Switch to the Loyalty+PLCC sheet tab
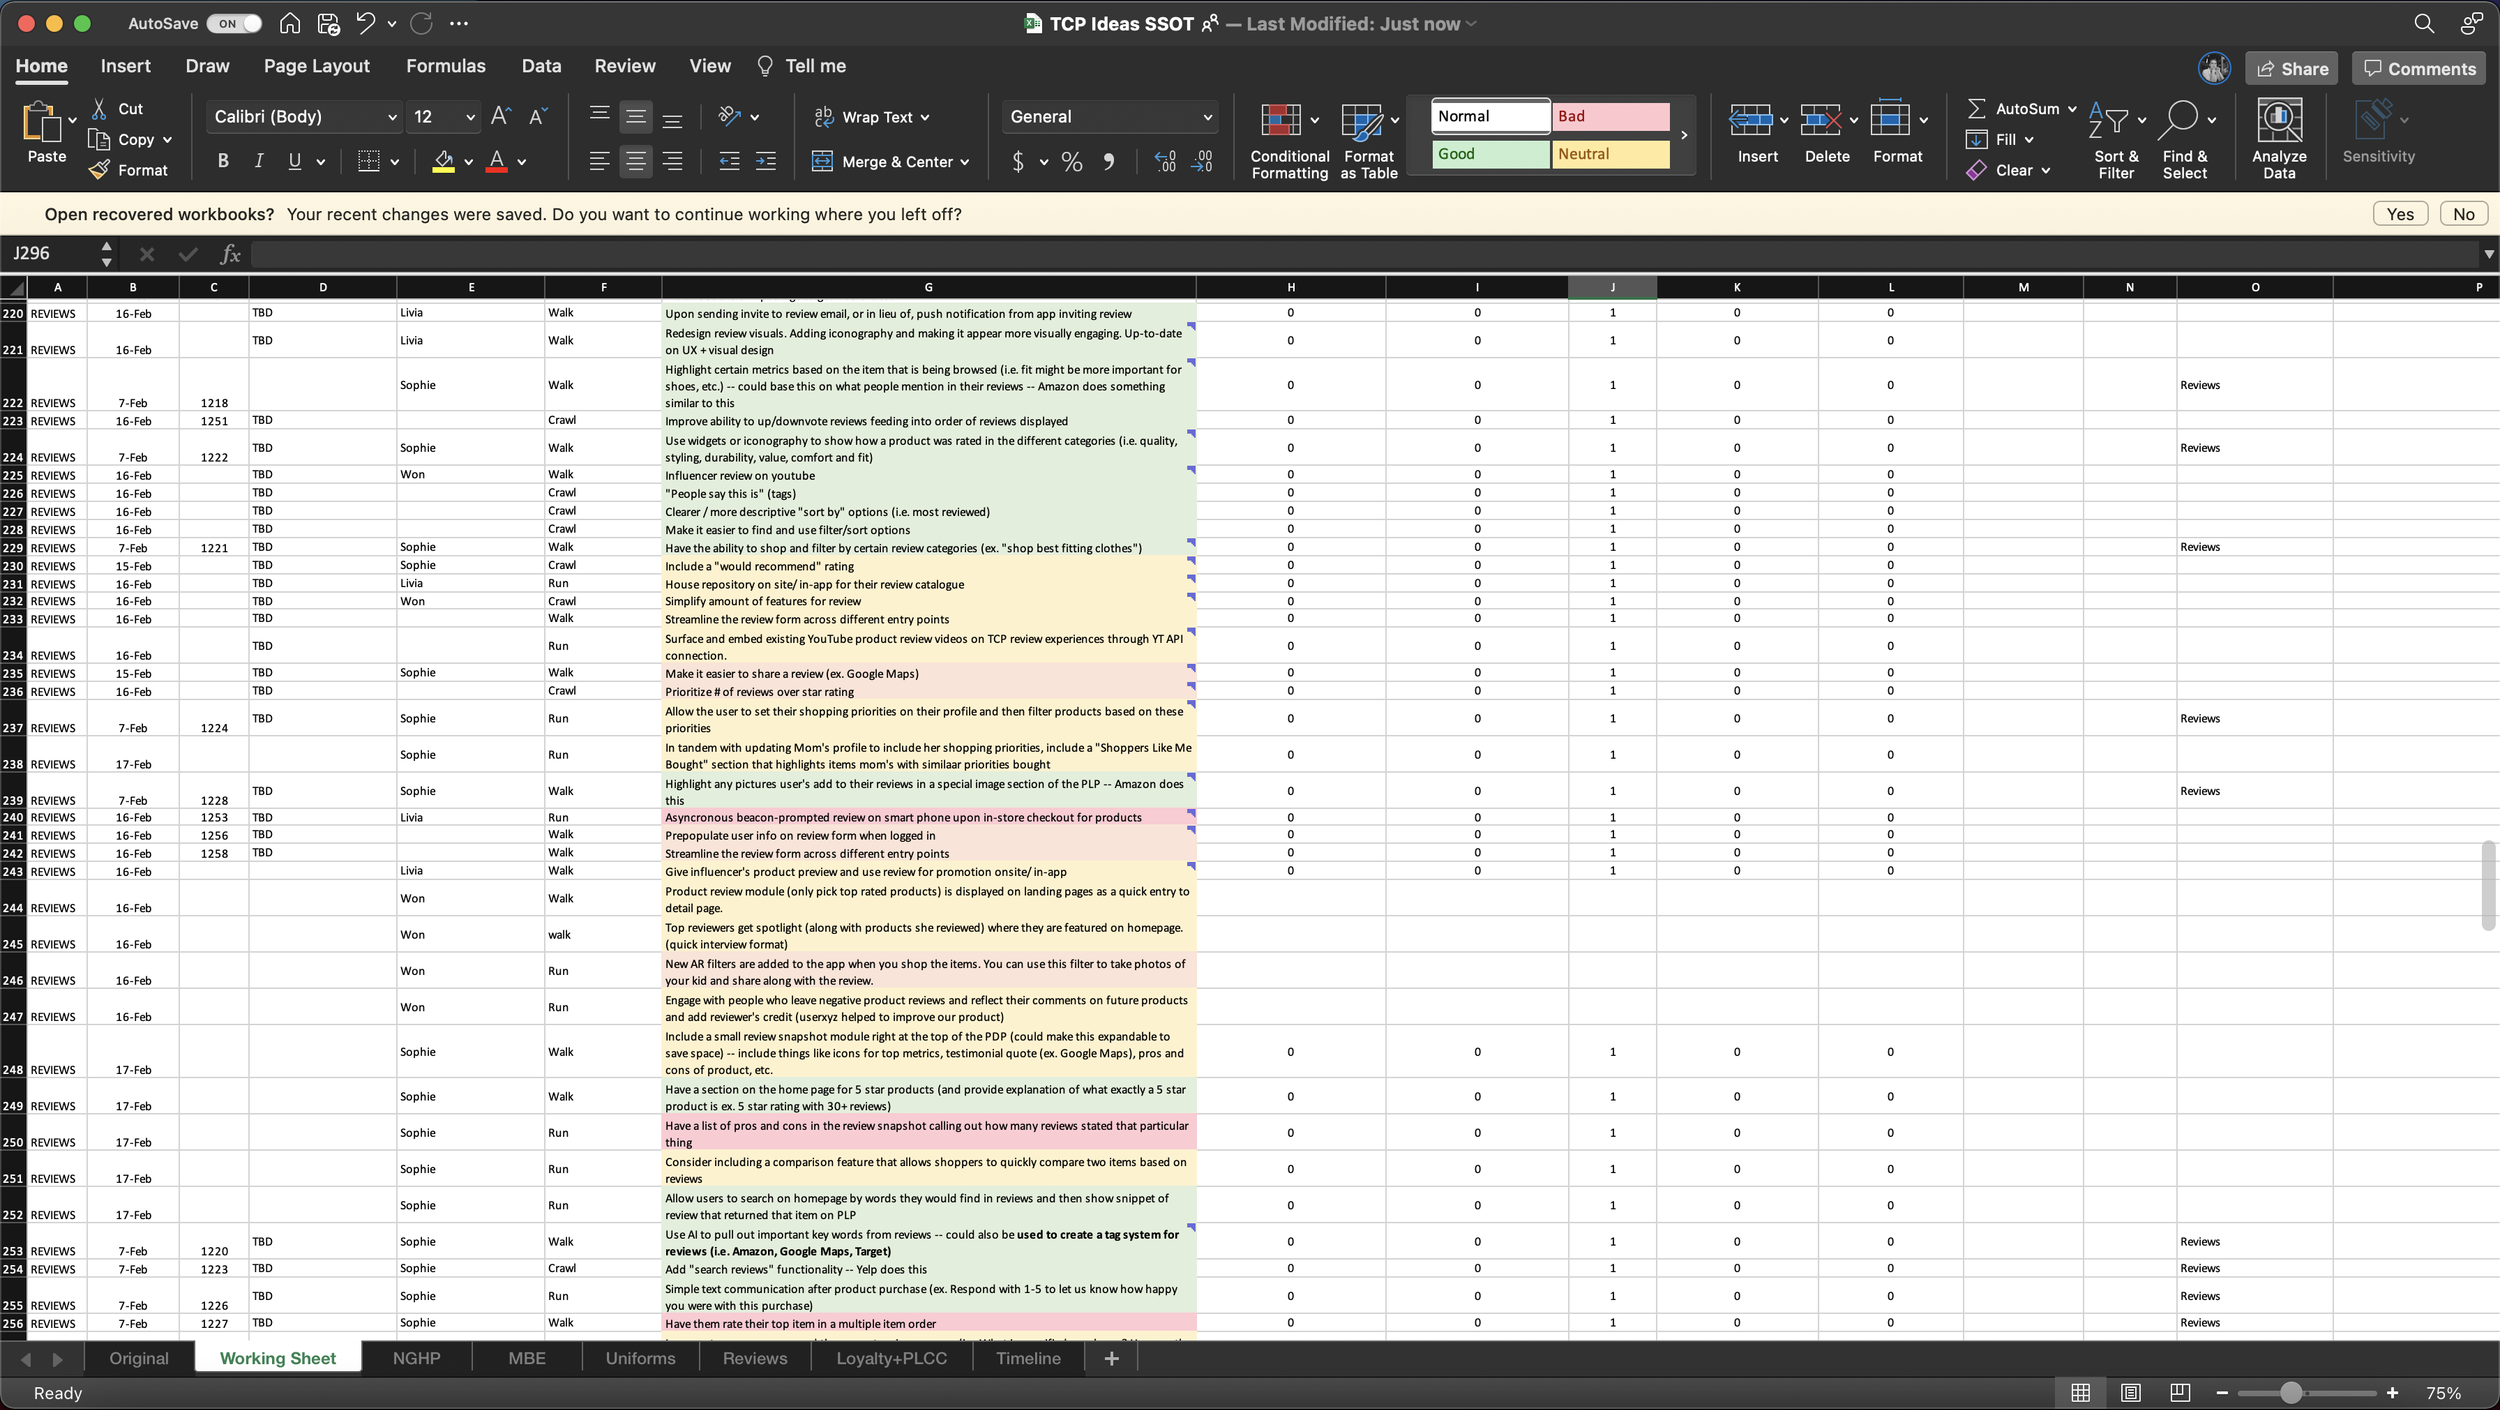Viewport: 2500px width, 1410px height. click(x=891, y=1358)
